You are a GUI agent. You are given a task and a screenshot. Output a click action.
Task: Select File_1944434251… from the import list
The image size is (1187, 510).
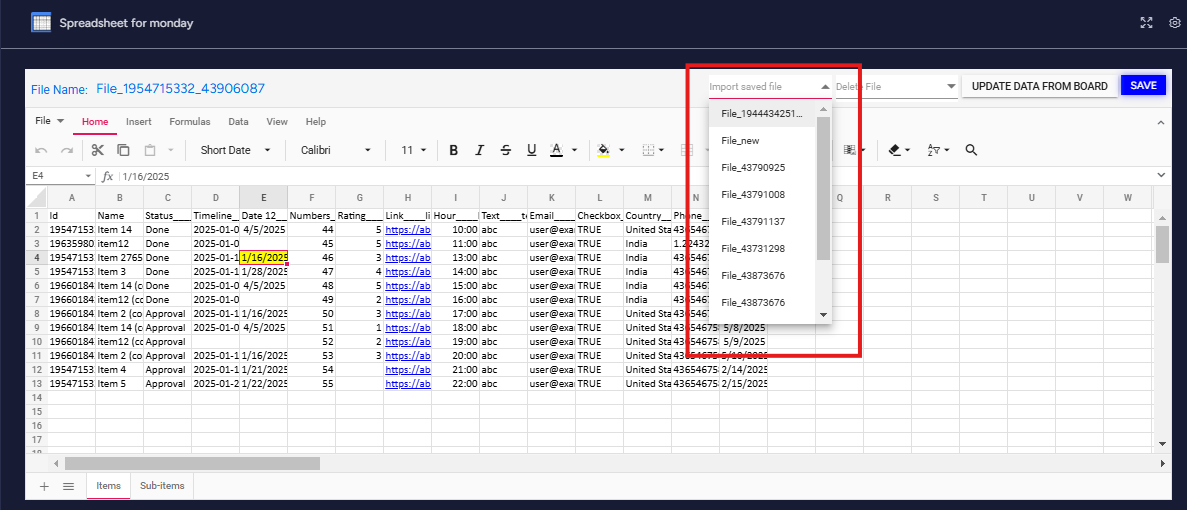(762, 114)
